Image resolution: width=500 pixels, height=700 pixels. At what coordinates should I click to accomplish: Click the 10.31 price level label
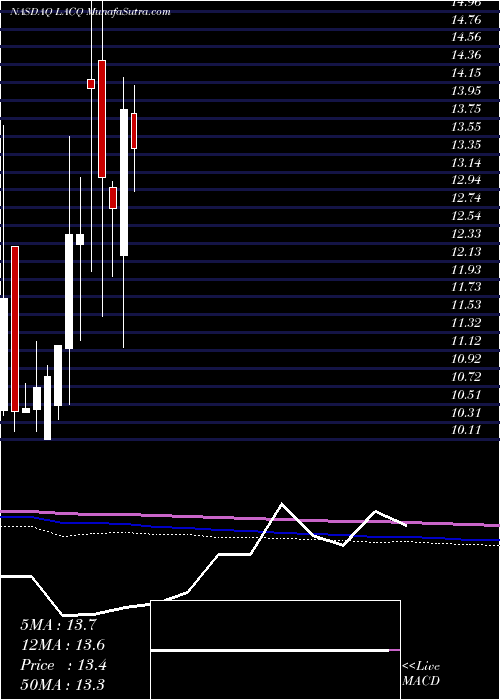tap(466, 412)
